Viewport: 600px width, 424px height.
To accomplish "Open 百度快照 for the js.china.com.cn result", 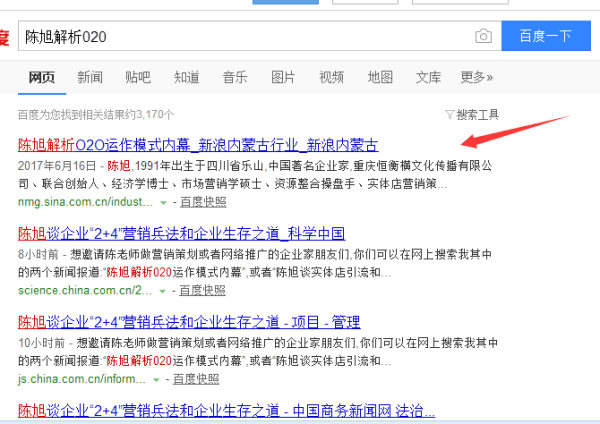I will tap(196, 379).
